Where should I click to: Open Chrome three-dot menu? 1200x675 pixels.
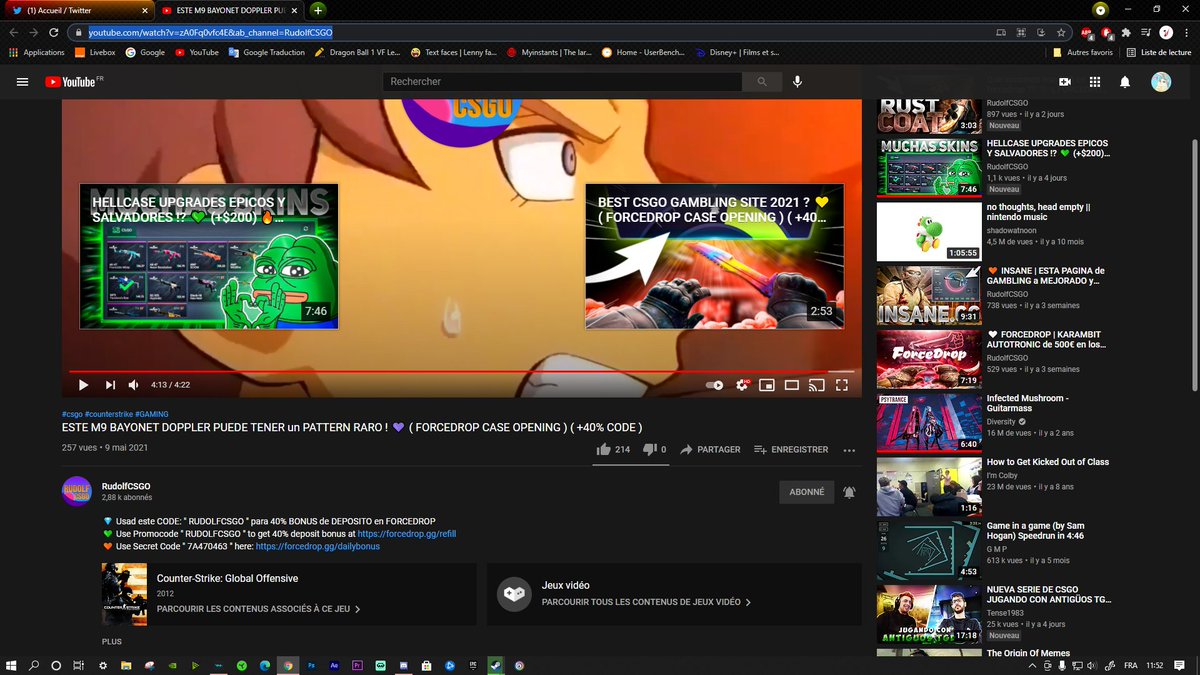click(1186, 32)
